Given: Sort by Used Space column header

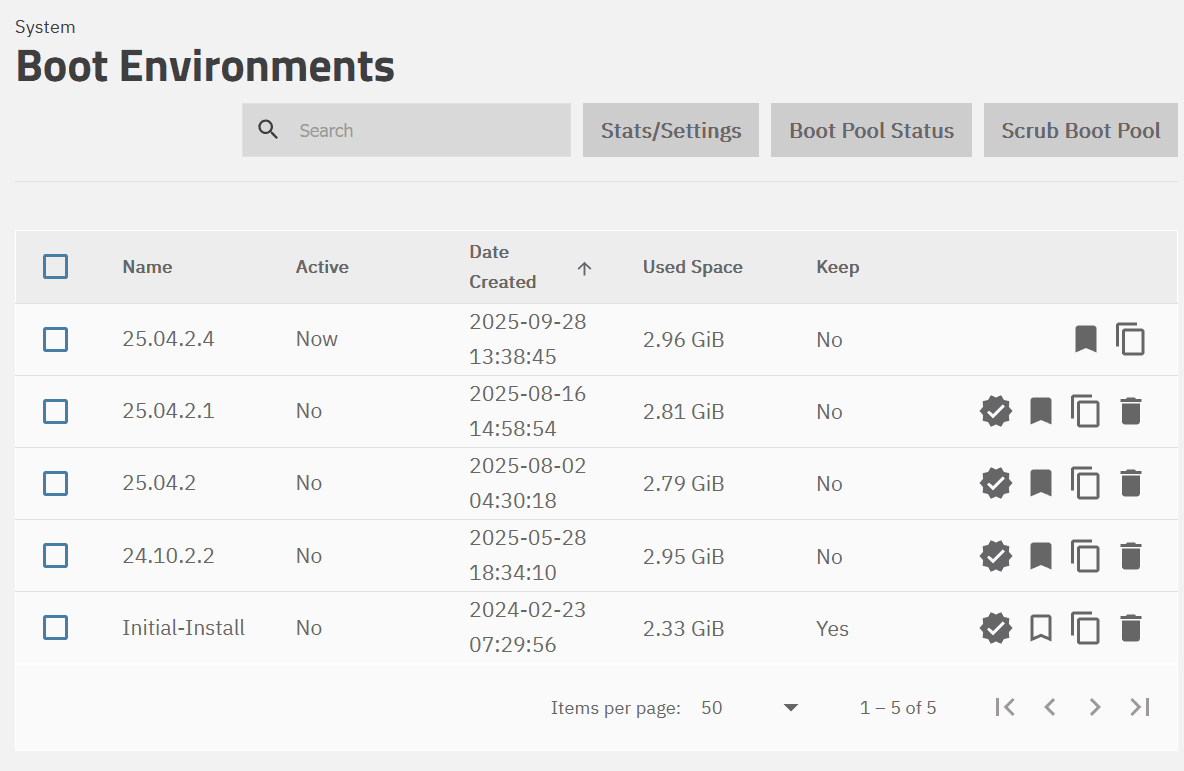Looking at the screenshot, I should pos(692,267).
